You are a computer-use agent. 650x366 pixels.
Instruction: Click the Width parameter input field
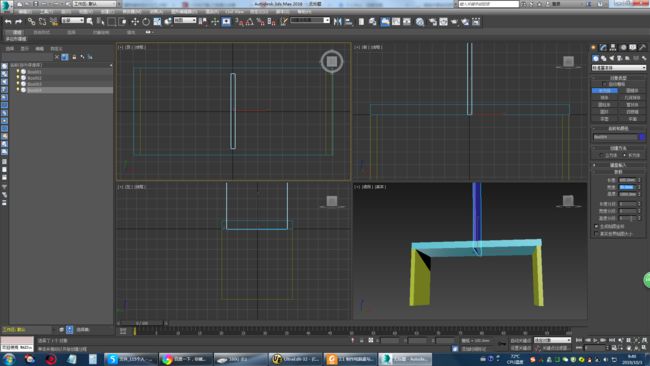coord(627,187)
